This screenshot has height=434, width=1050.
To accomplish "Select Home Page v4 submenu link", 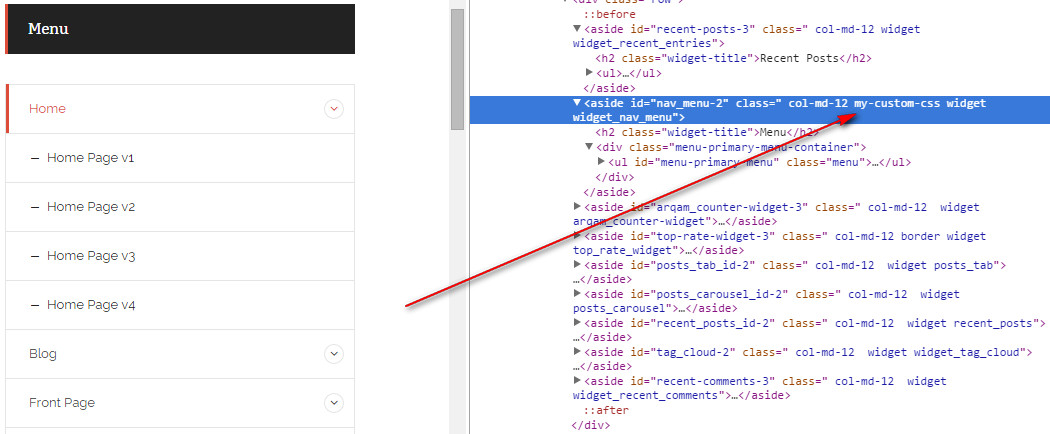I will pos(90,305).
